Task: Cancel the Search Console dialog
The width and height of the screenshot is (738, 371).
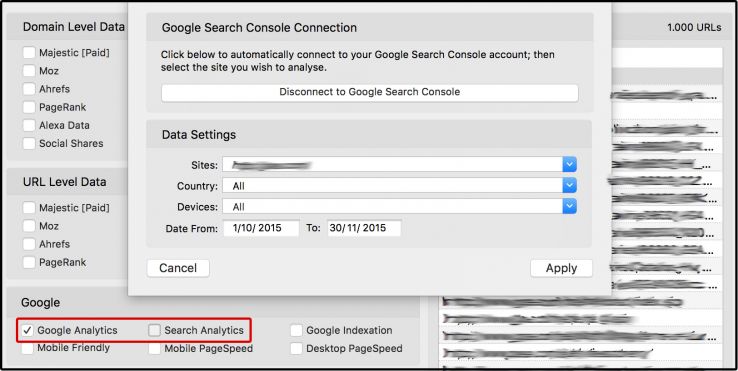Action: tap(178, 268)
